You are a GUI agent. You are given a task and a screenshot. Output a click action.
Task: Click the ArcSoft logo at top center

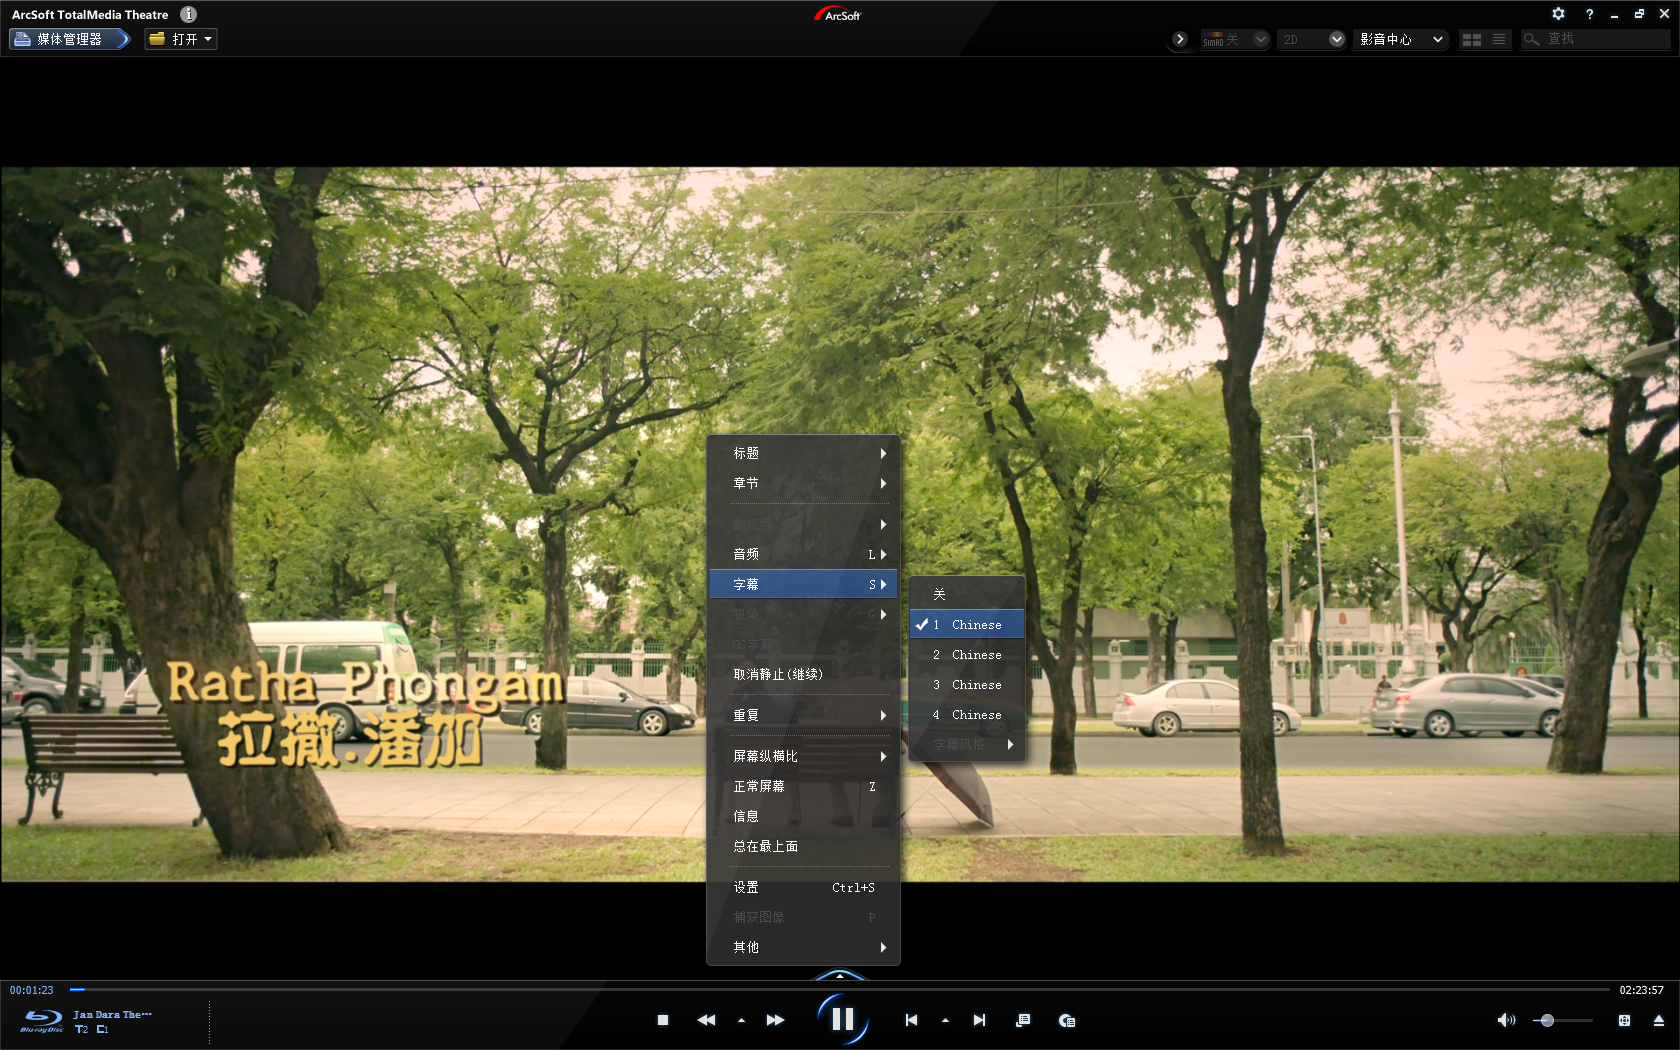838,14
